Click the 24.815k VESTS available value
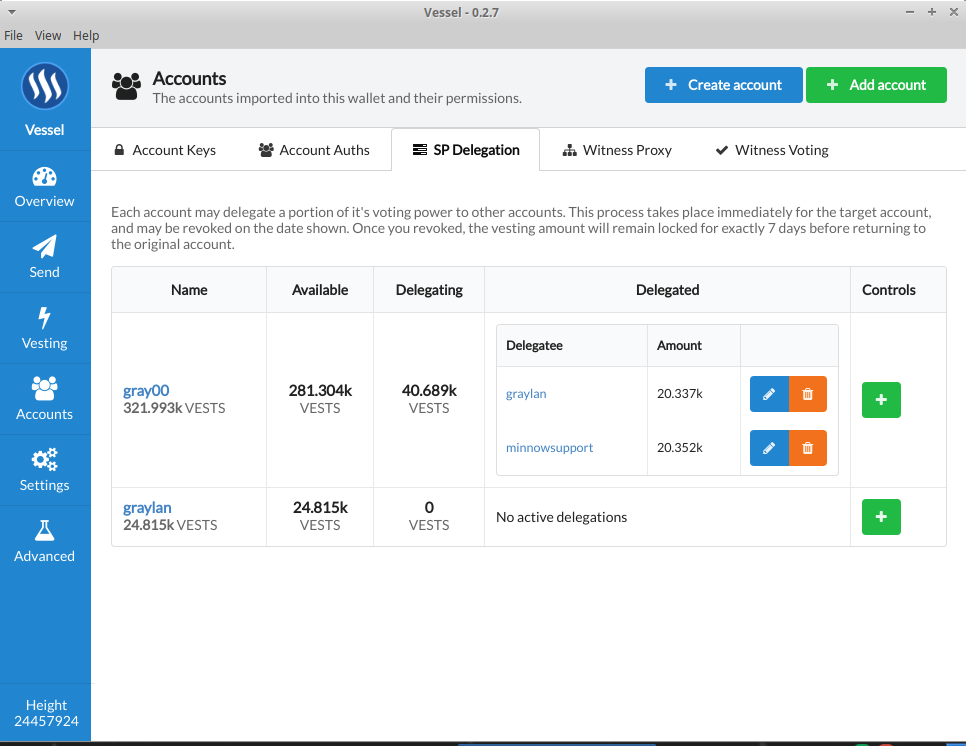The height and width of the screenshot is (746, 966). [320, 516]
